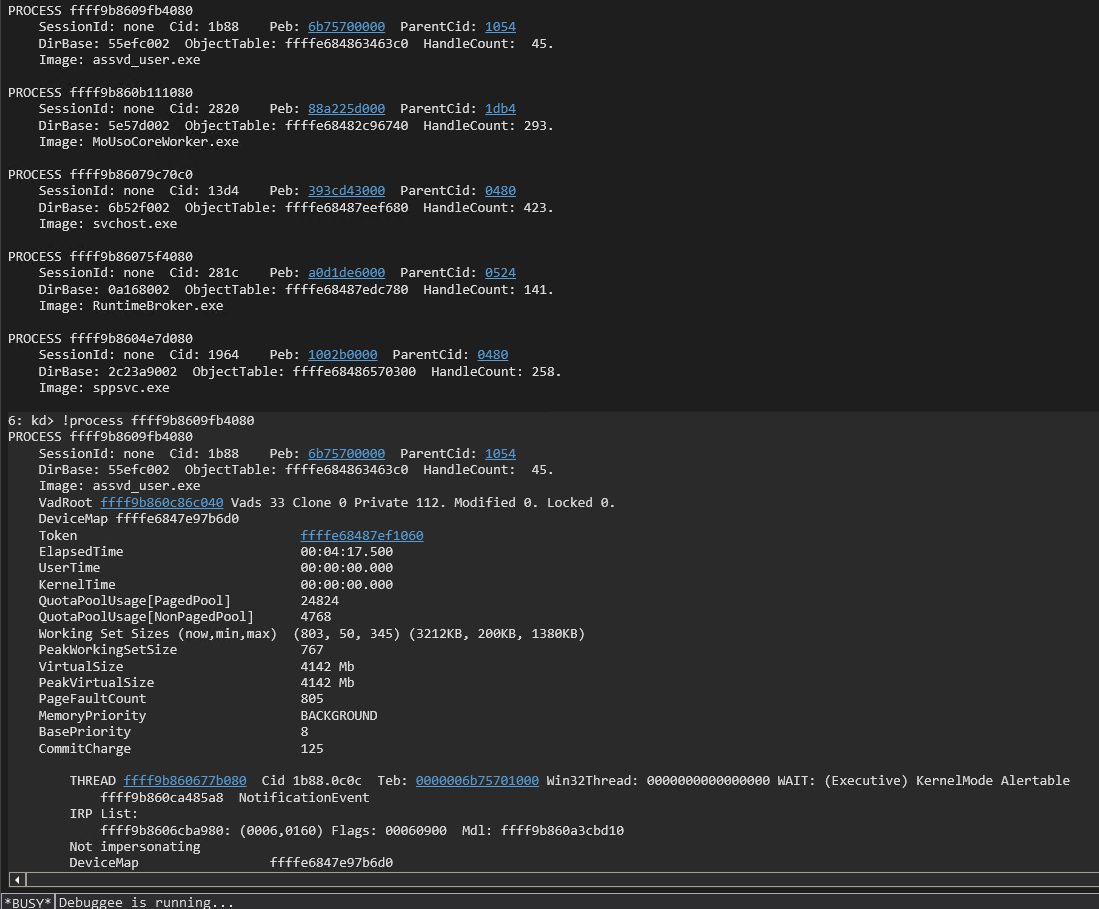Open THREAD ffff9b860677b080 link
The width and height of the screenshot is (1099, 909).
click(x=185, y=781)
